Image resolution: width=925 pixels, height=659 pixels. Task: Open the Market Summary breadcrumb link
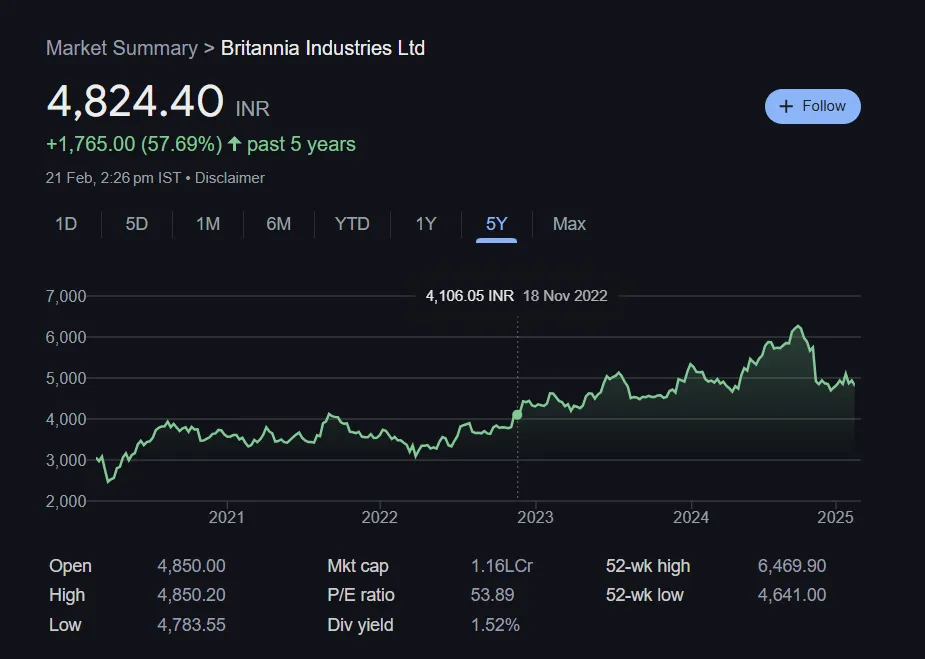pos(122,48)
